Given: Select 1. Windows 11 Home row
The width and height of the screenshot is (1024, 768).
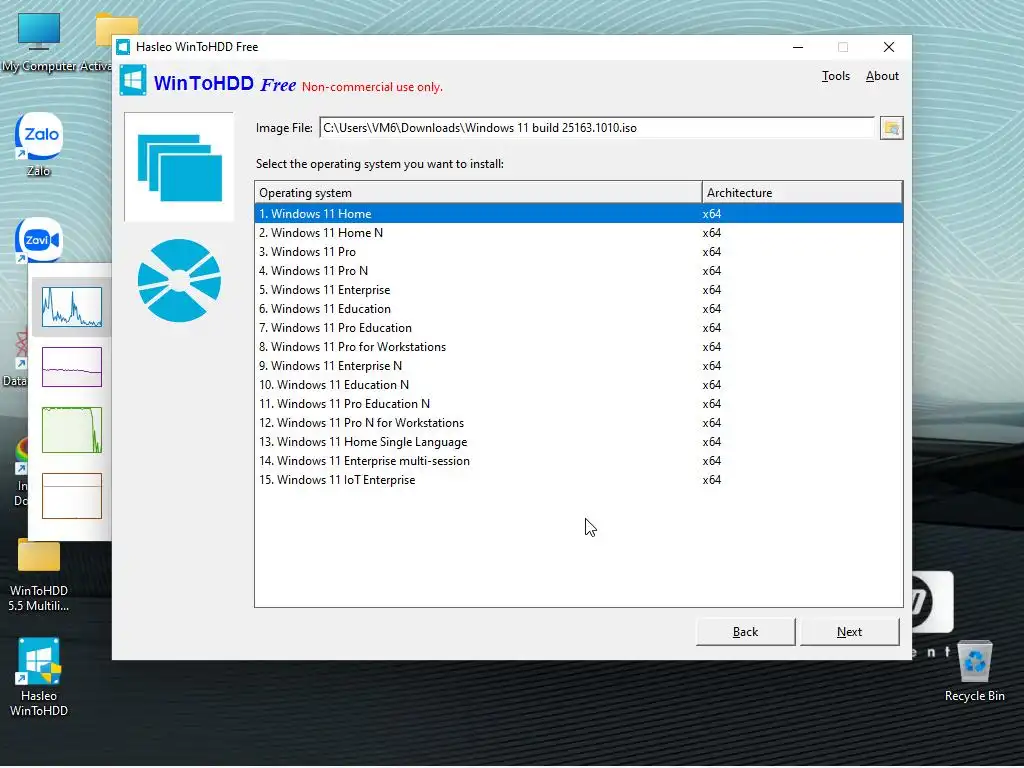Looking at the screenshot, I should pos(579,214).
